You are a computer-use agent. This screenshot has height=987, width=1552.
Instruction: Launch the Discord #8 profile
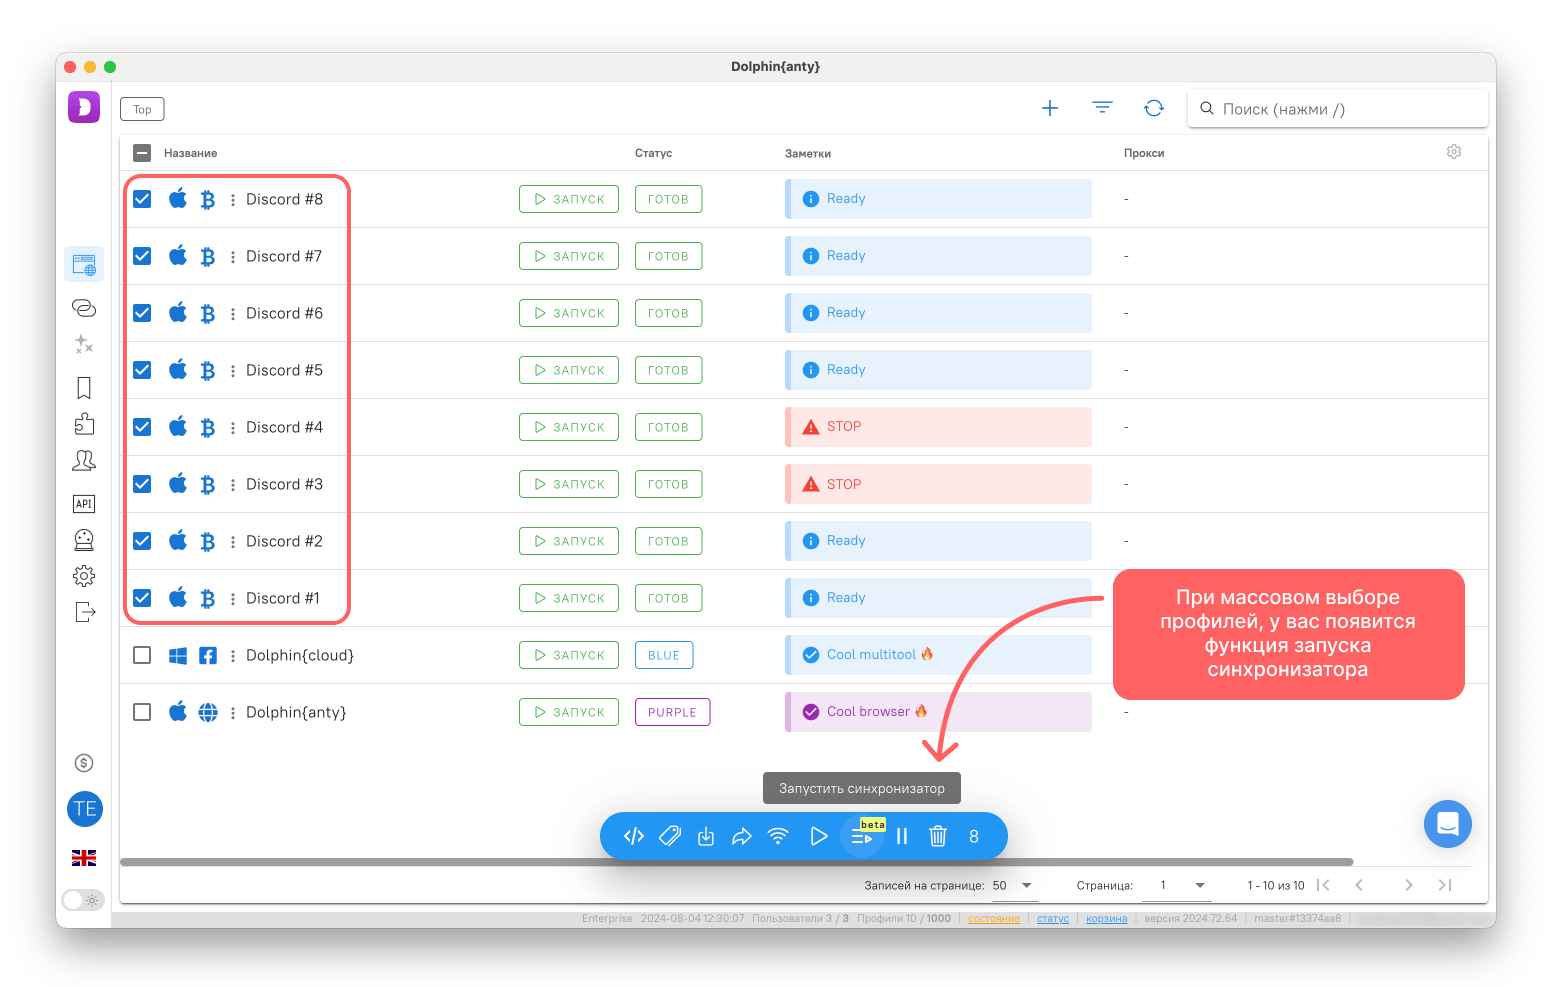pyautogui.click(x=569, y=199)
